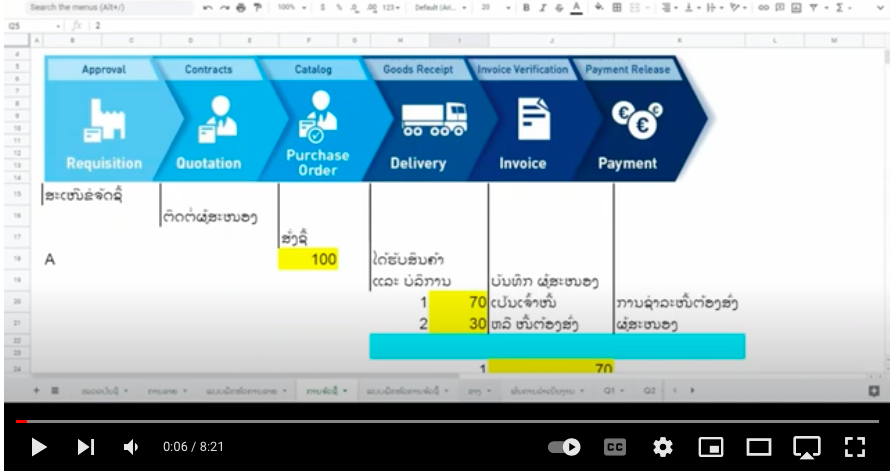The height and width of the screenshot is (473, 890).
Task: Open the zoom level 100% dropdown
Action: 292,7
